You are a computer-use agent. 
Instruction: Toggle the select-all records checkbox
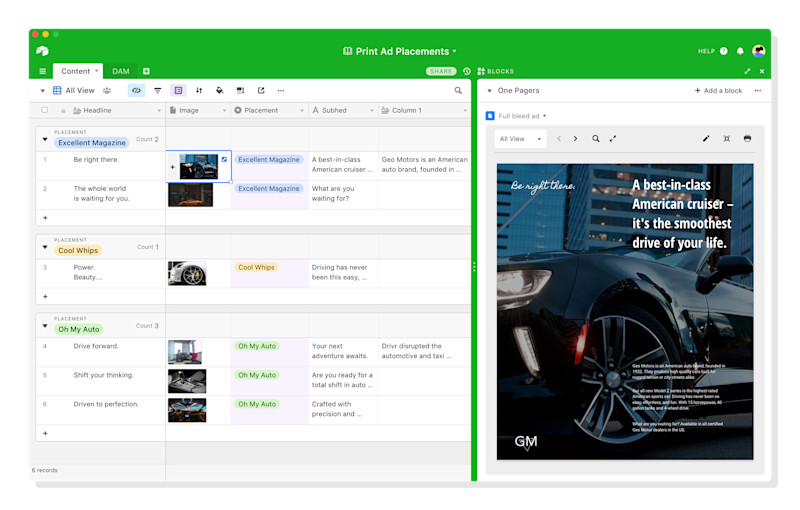click(x=45, y=110)
